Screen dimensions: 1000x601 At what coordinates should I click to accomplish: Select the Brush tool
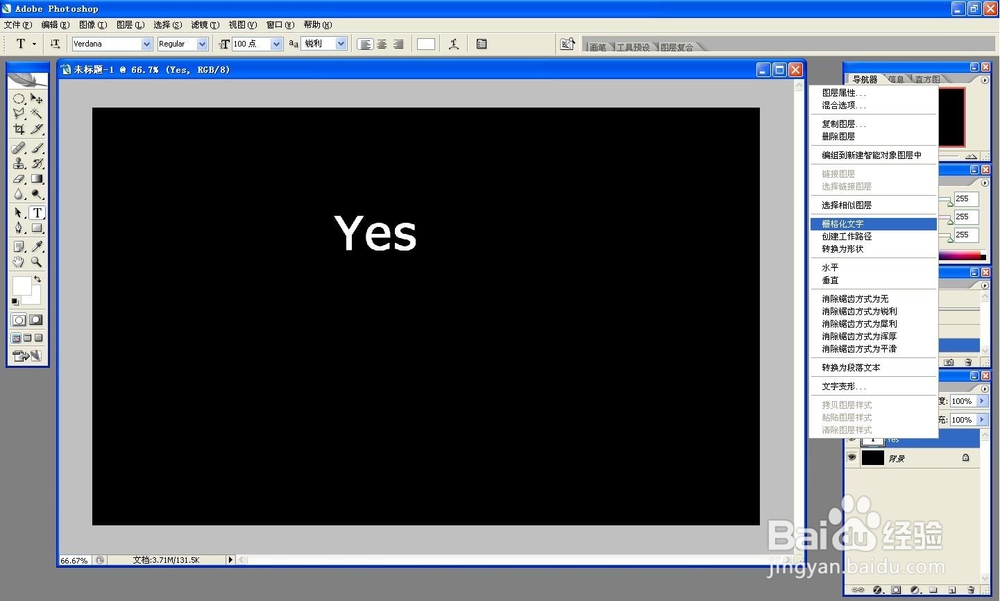point(36,148)
